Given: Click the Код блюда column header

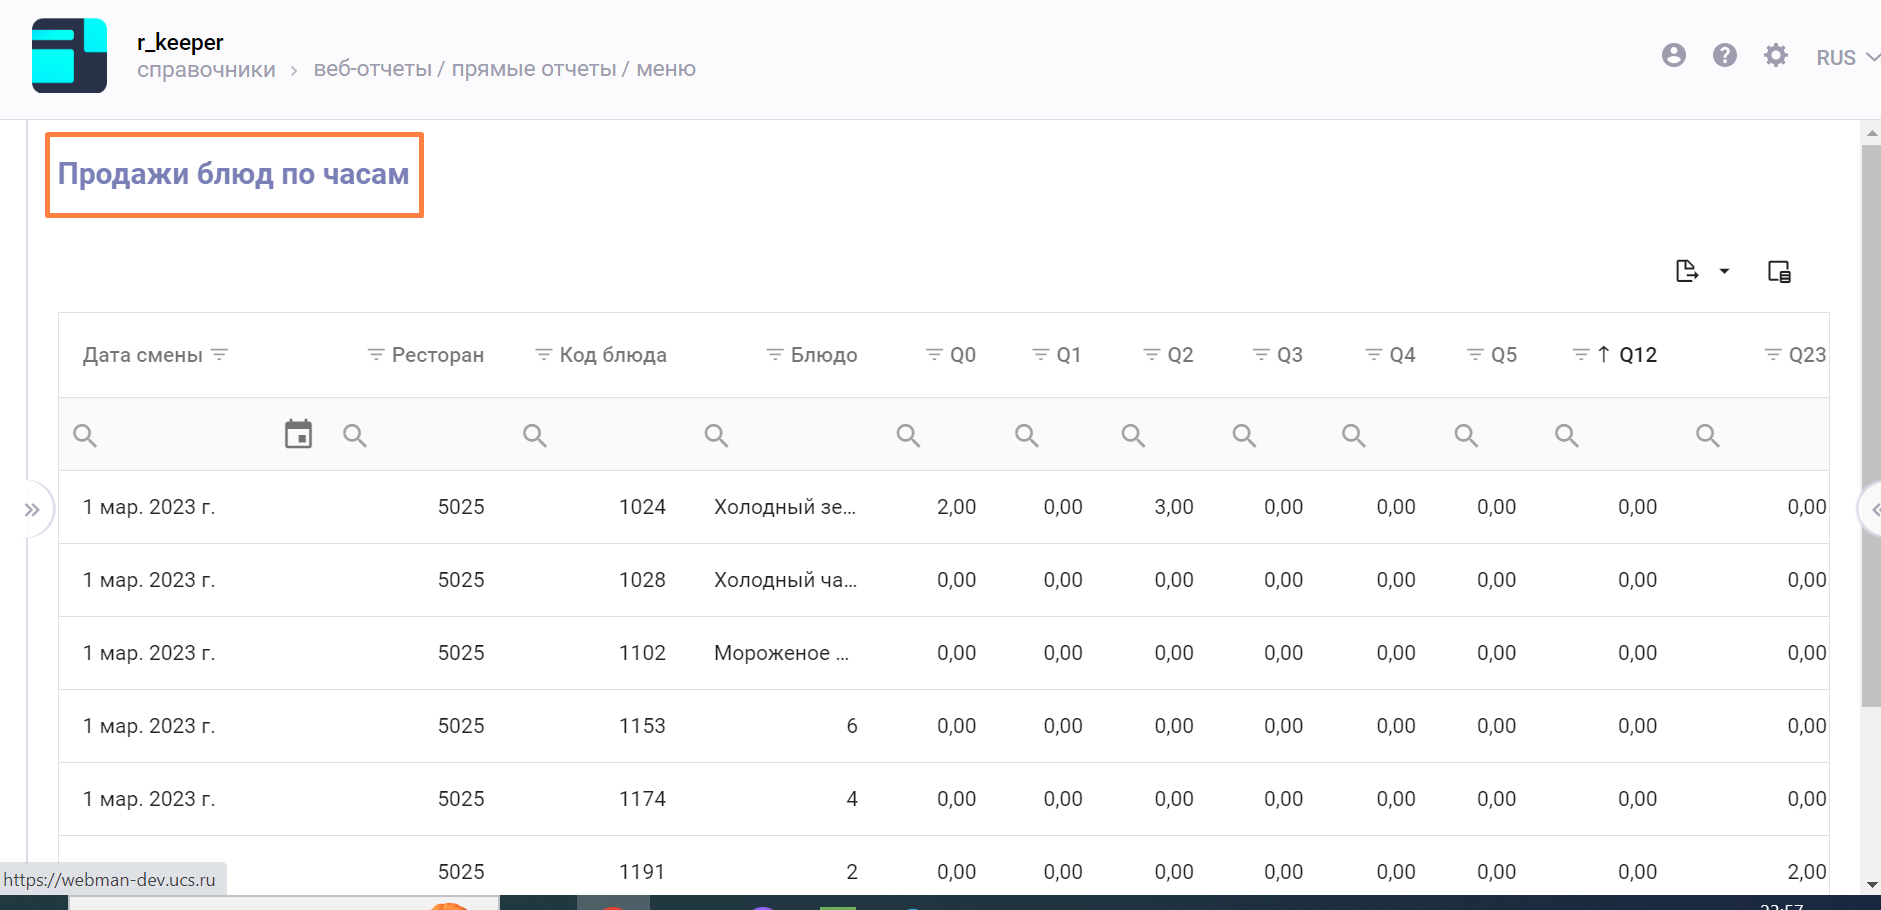Looking at the screenshot, I should [612, 355].
